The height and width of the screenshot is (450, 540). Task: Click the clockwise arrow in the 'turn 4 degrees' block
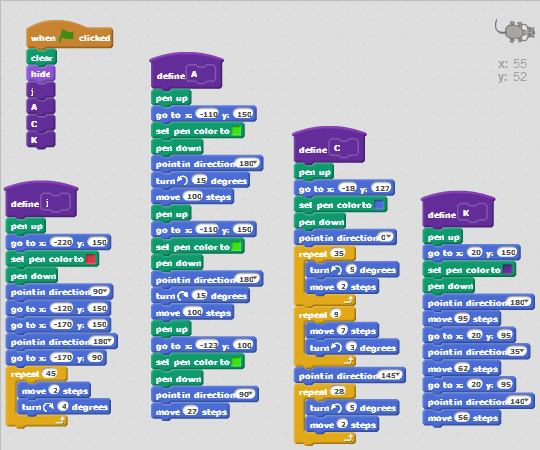(x=49, y=407)
